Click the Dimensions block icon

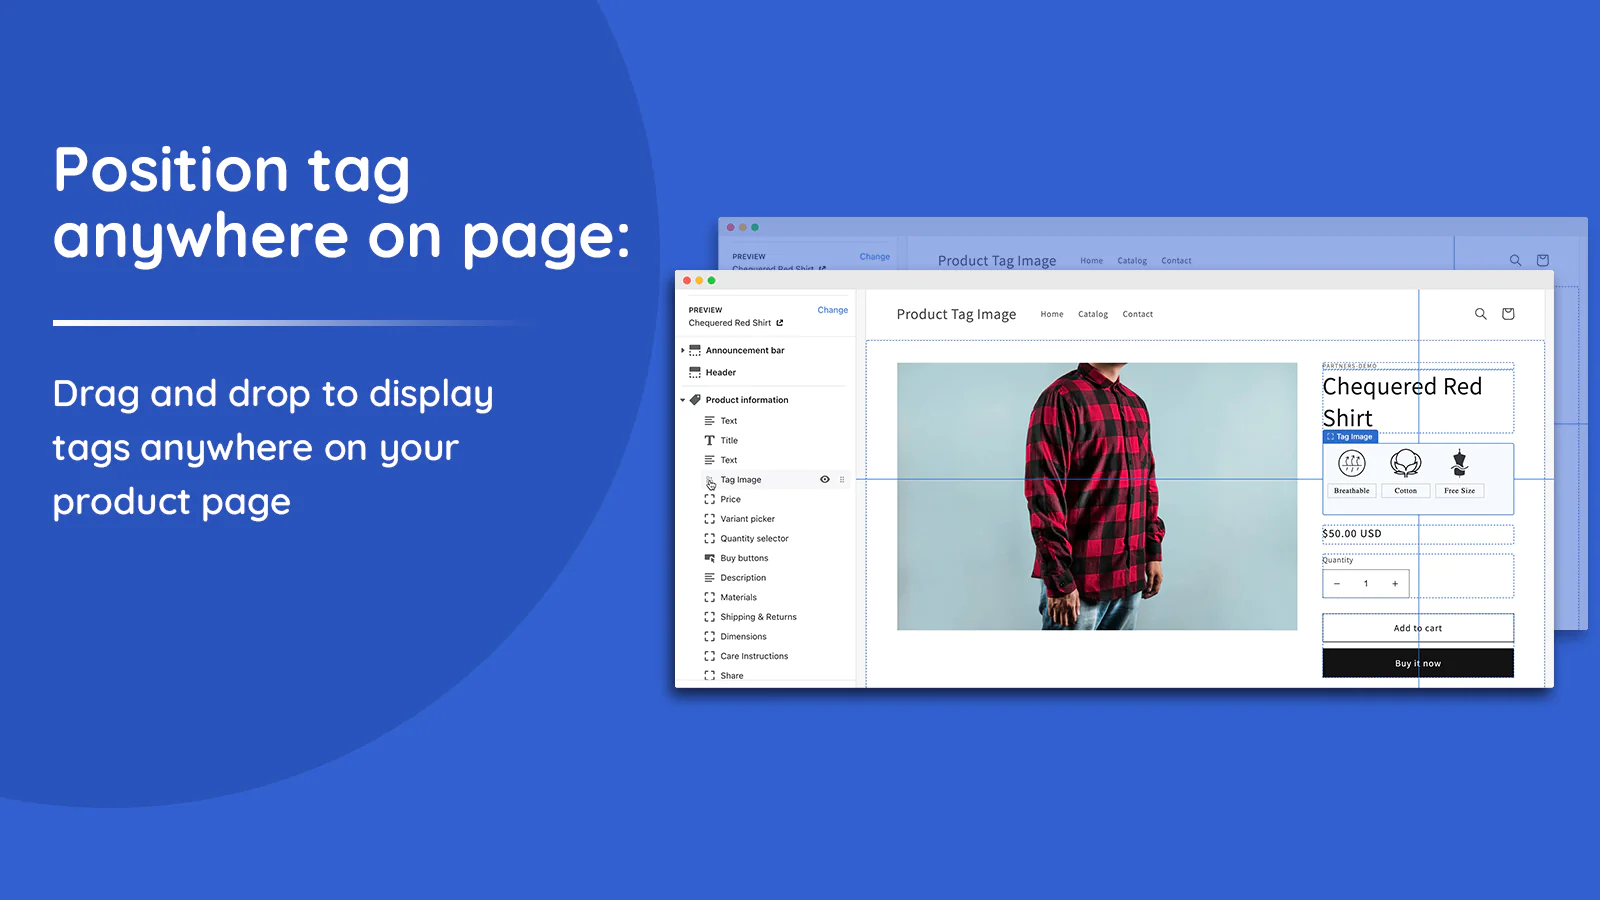point(709,636)
